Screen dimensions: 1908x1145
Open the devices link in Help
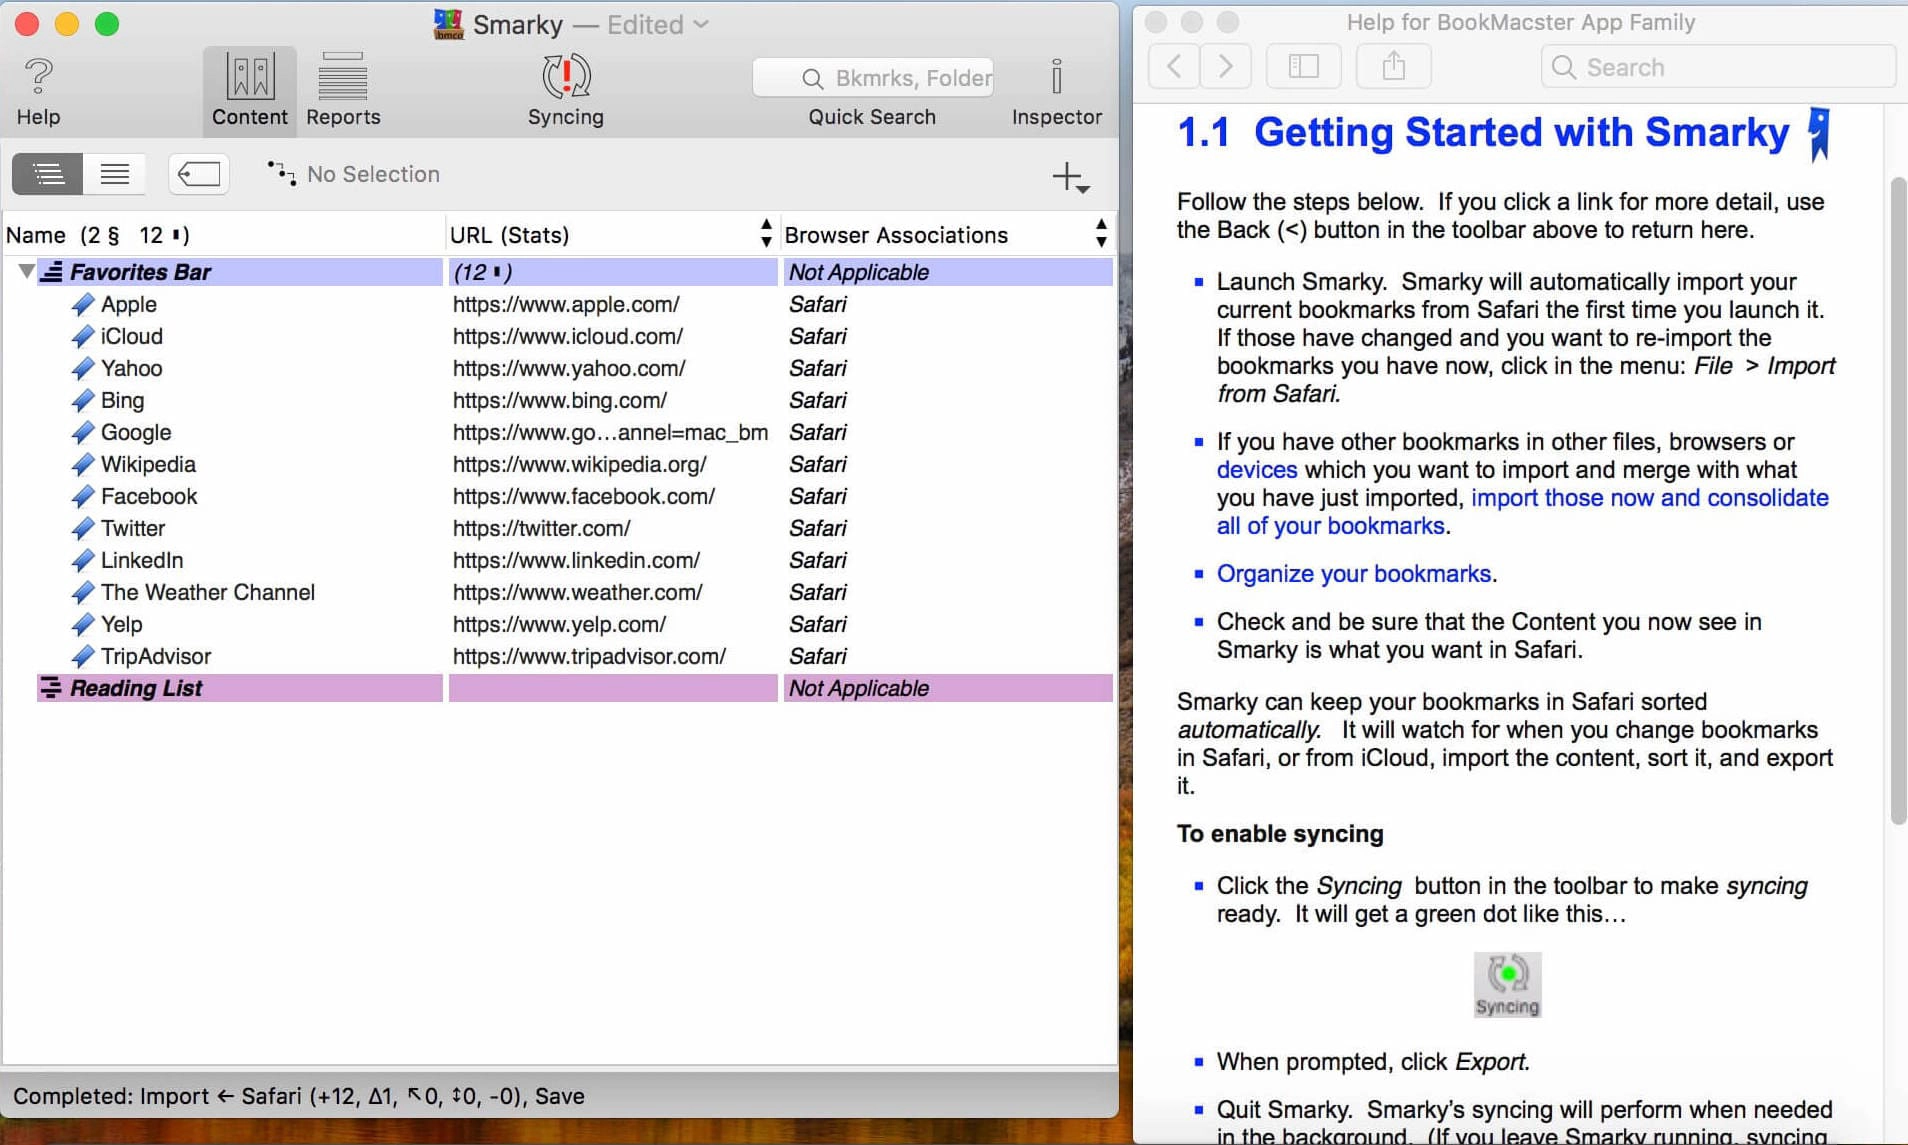1257,469
